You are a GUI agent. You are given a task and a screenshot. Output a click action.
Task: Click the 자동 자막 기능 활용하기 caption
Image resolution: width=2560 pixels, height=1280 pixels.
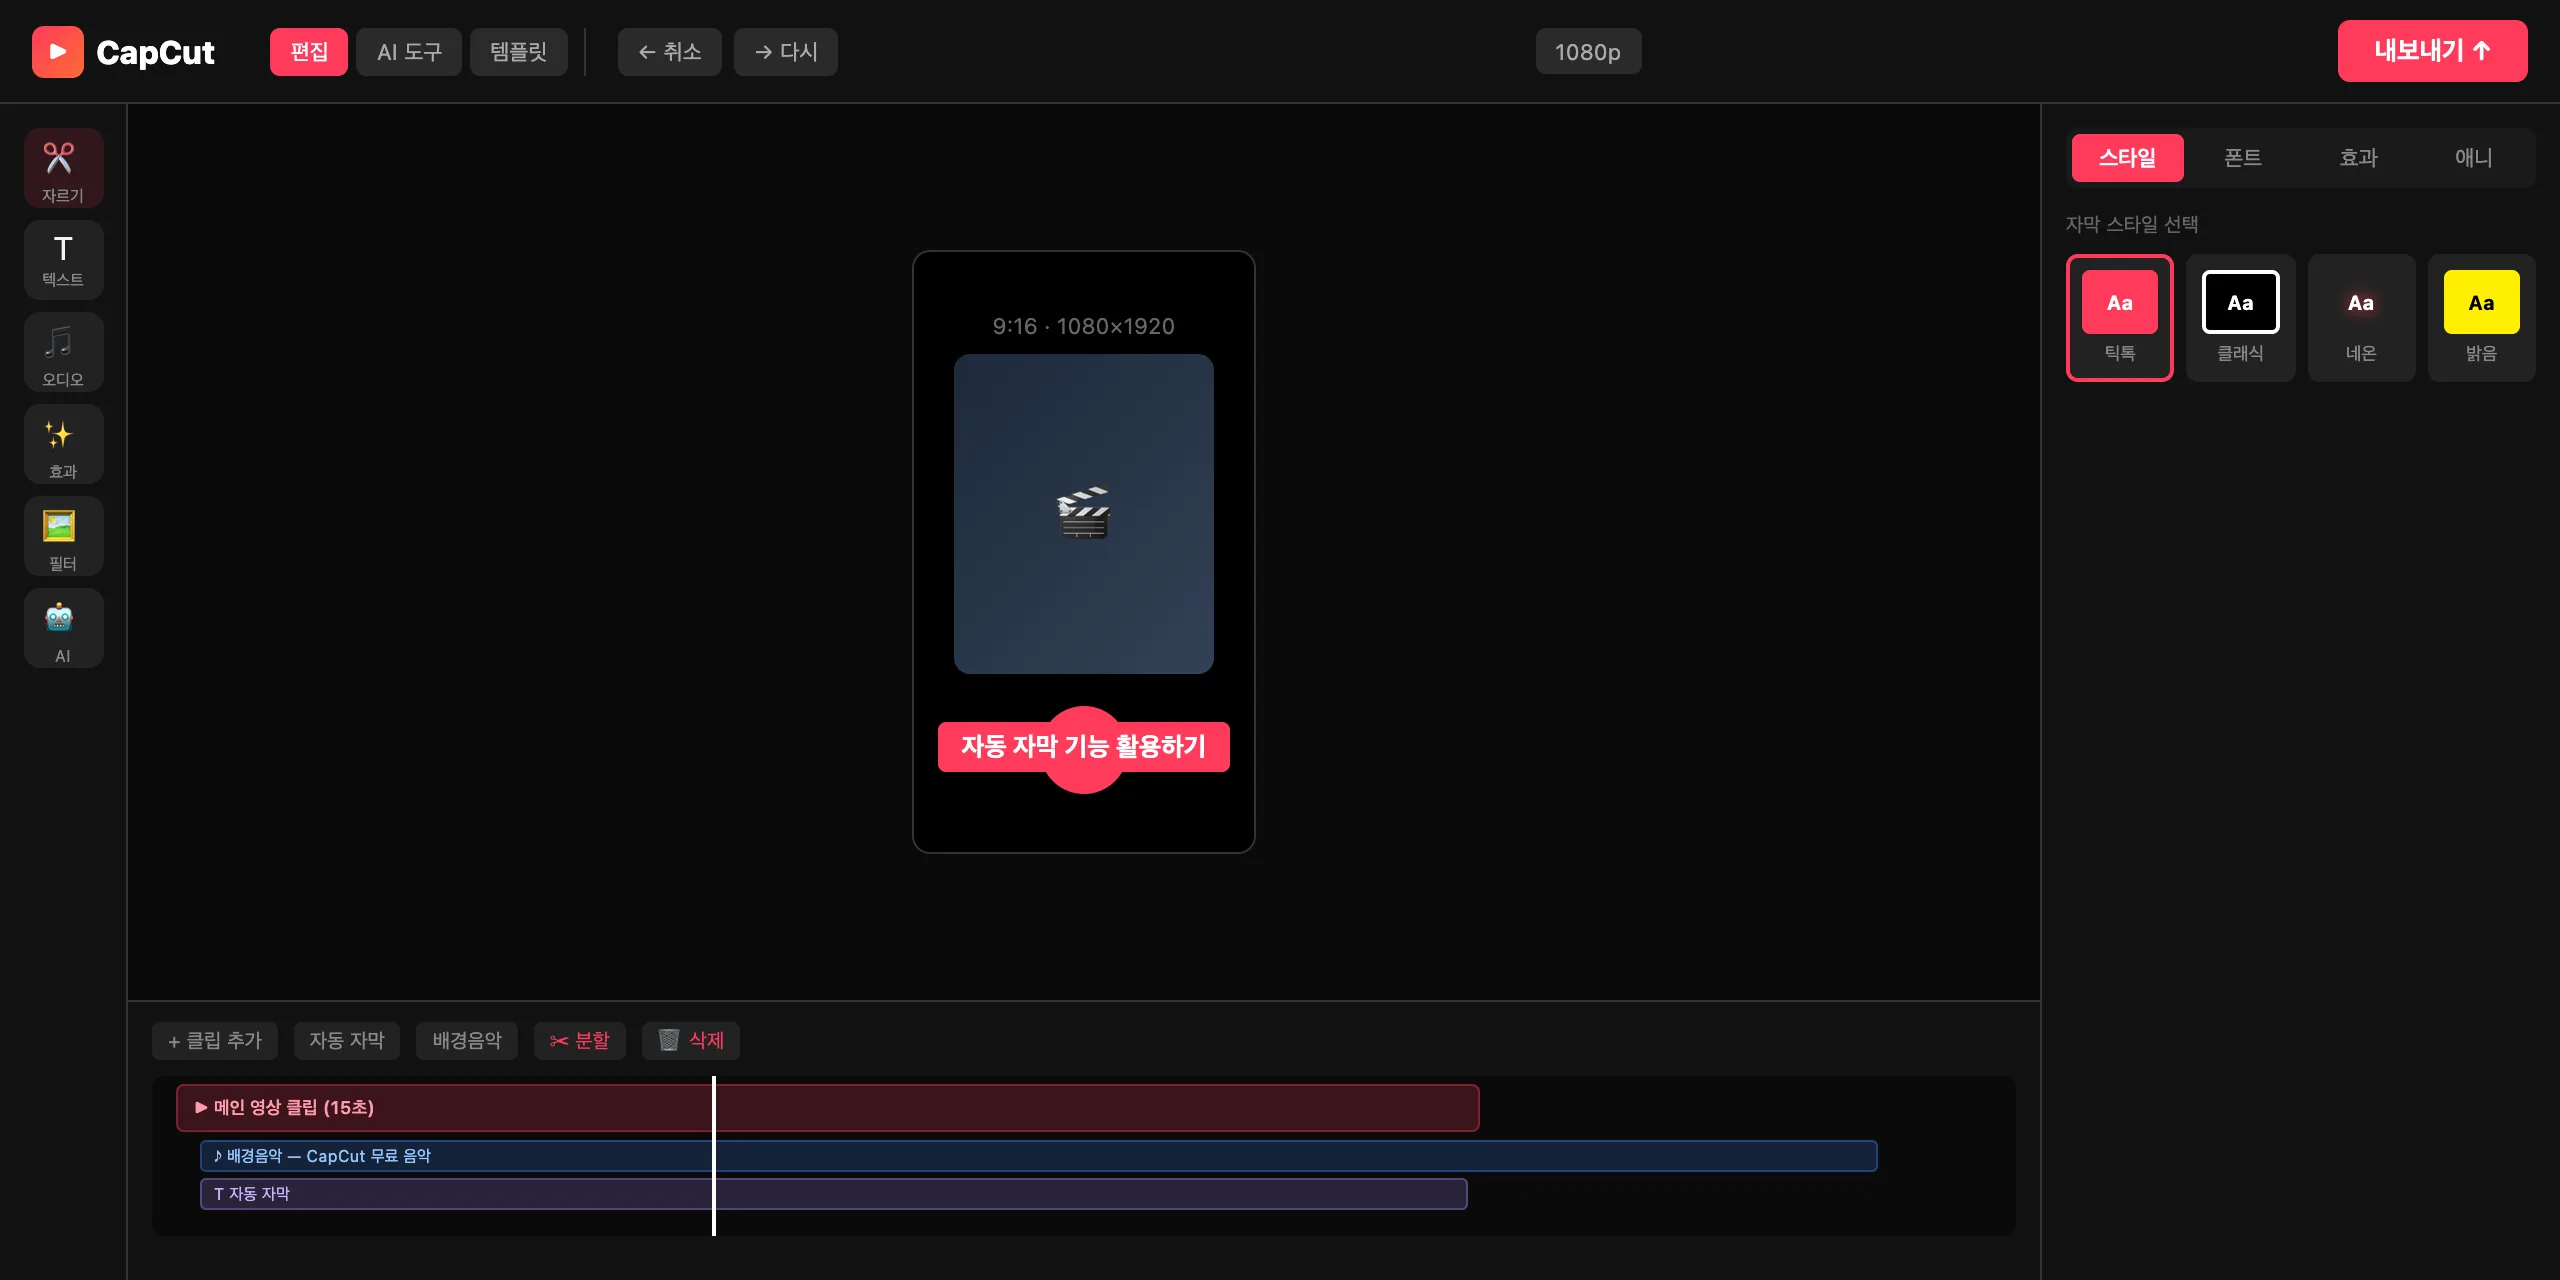point(1084,747)
